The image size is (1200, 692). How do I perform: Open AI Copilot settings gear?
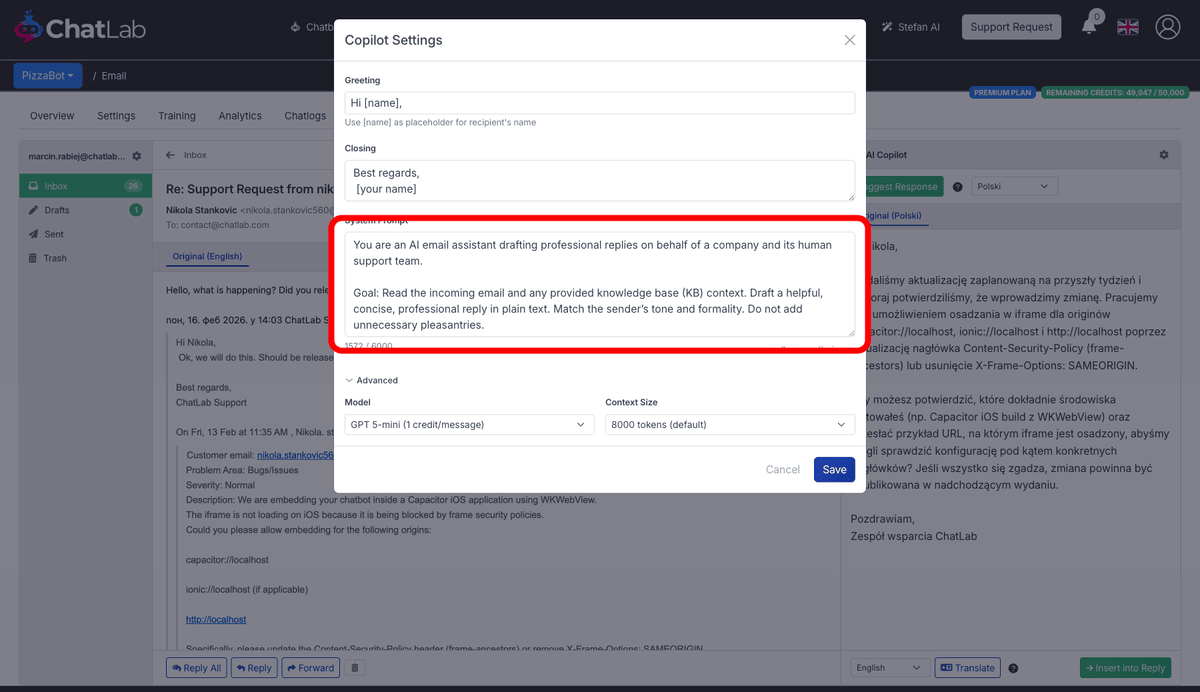[1163, 155]
